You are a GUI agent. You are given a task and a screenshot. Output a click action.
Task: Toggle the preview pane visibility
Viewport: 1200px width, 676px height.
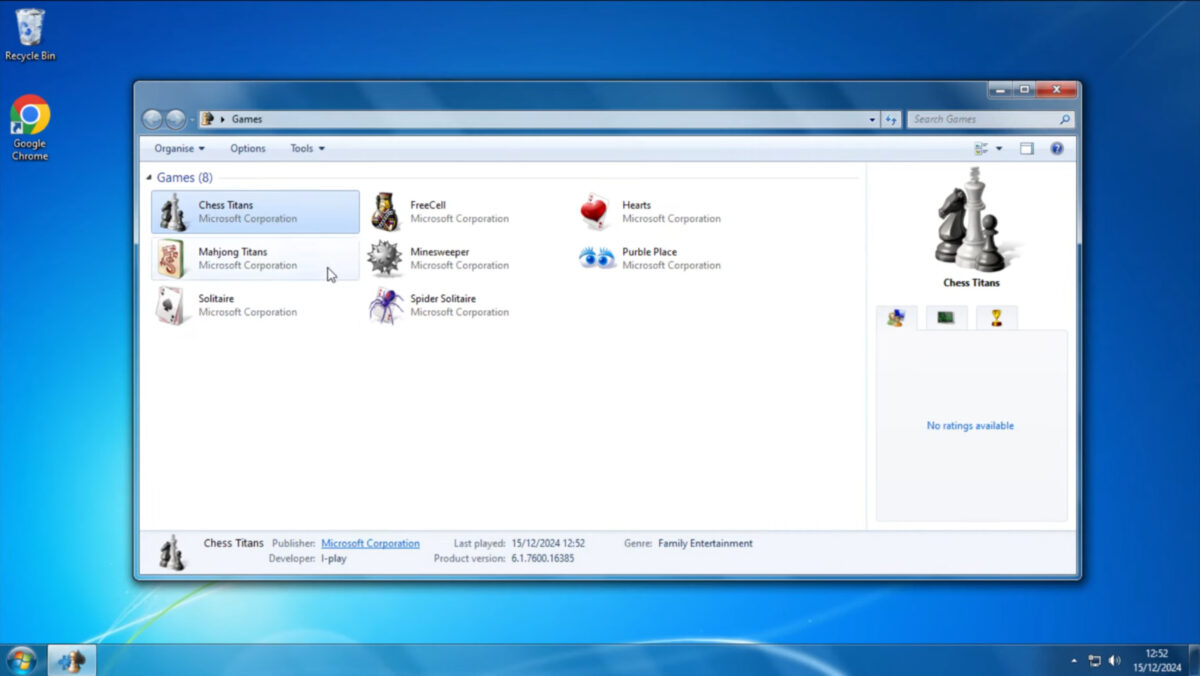1026,148
